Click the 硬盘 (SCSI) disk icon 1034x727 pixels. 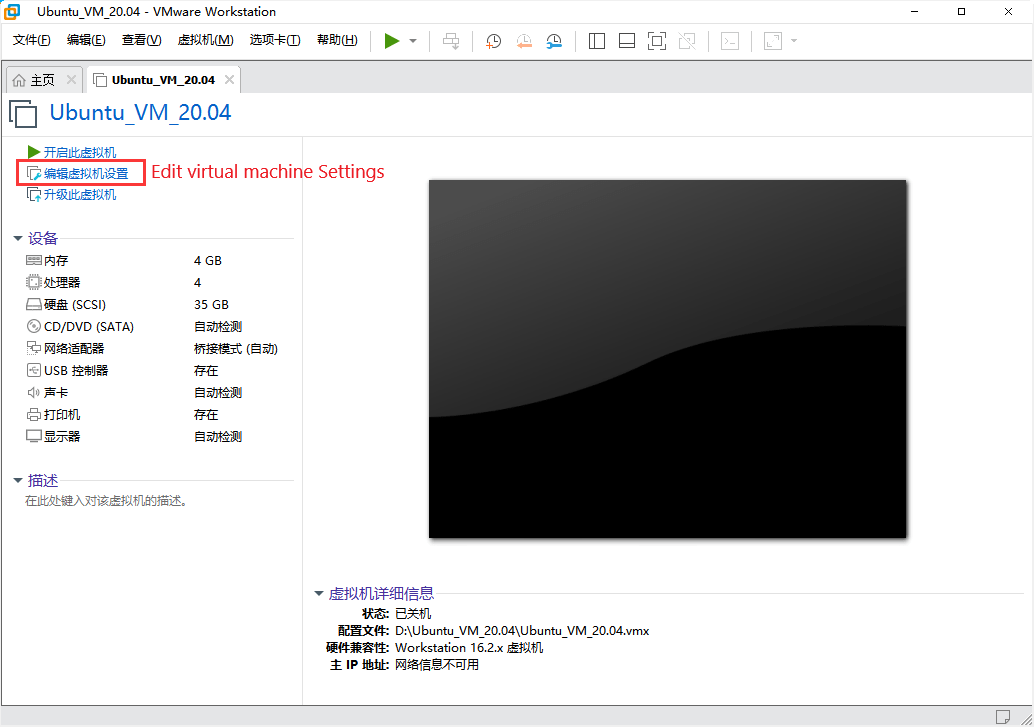(x=34, y=304)
